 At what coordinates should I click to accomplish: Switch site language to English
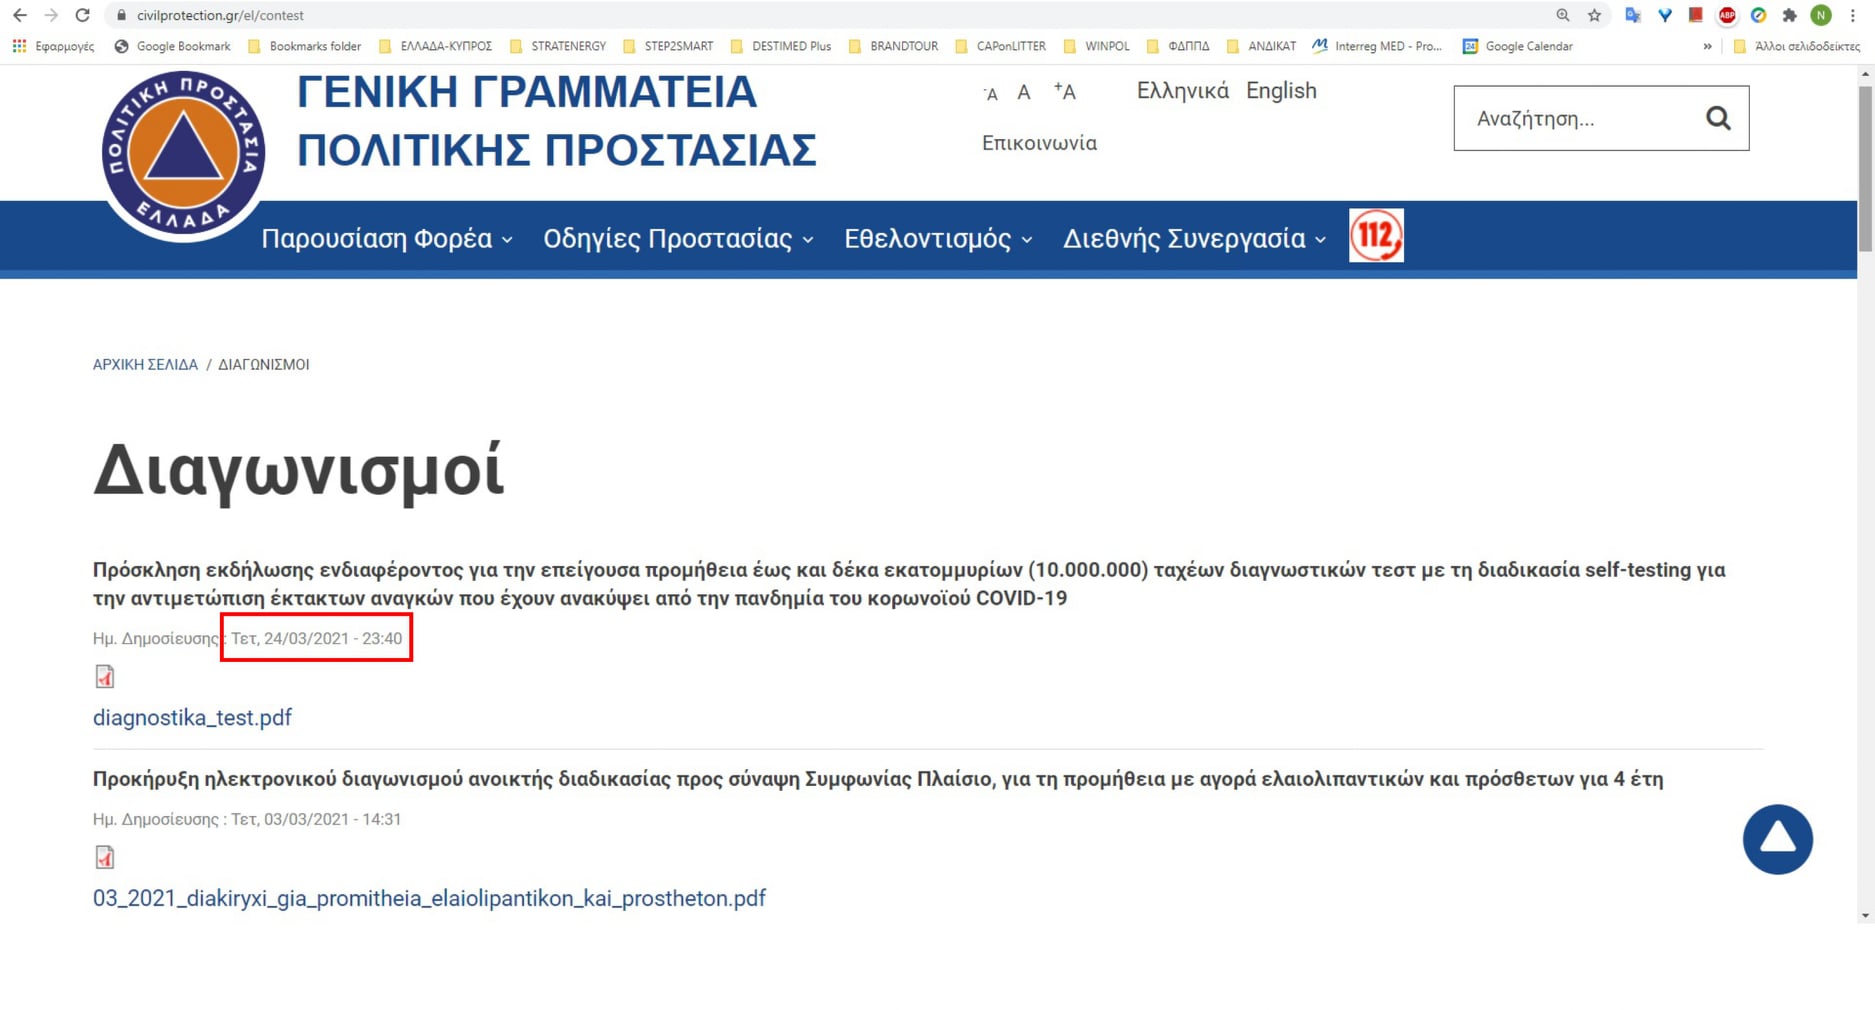click(x=1280, y=91)
